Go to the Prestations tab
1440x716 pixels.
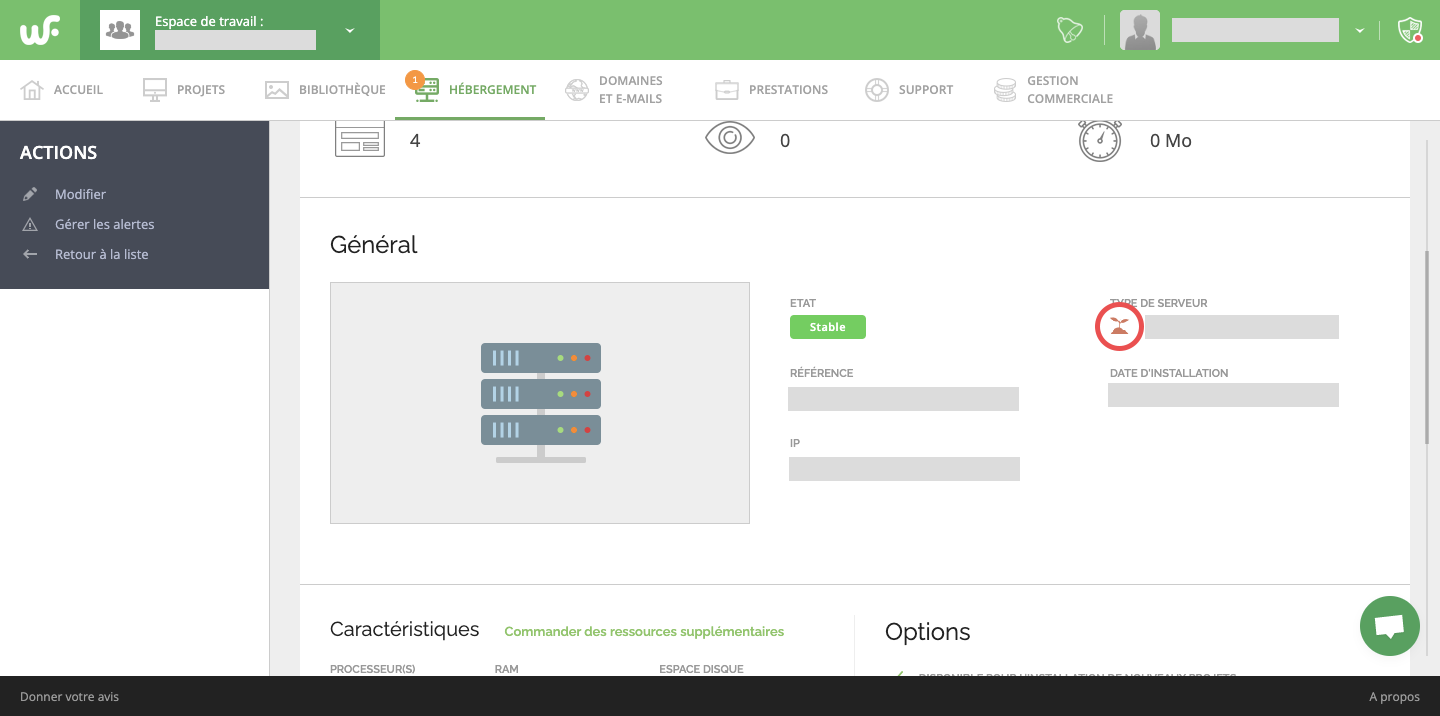pos(771,90)
